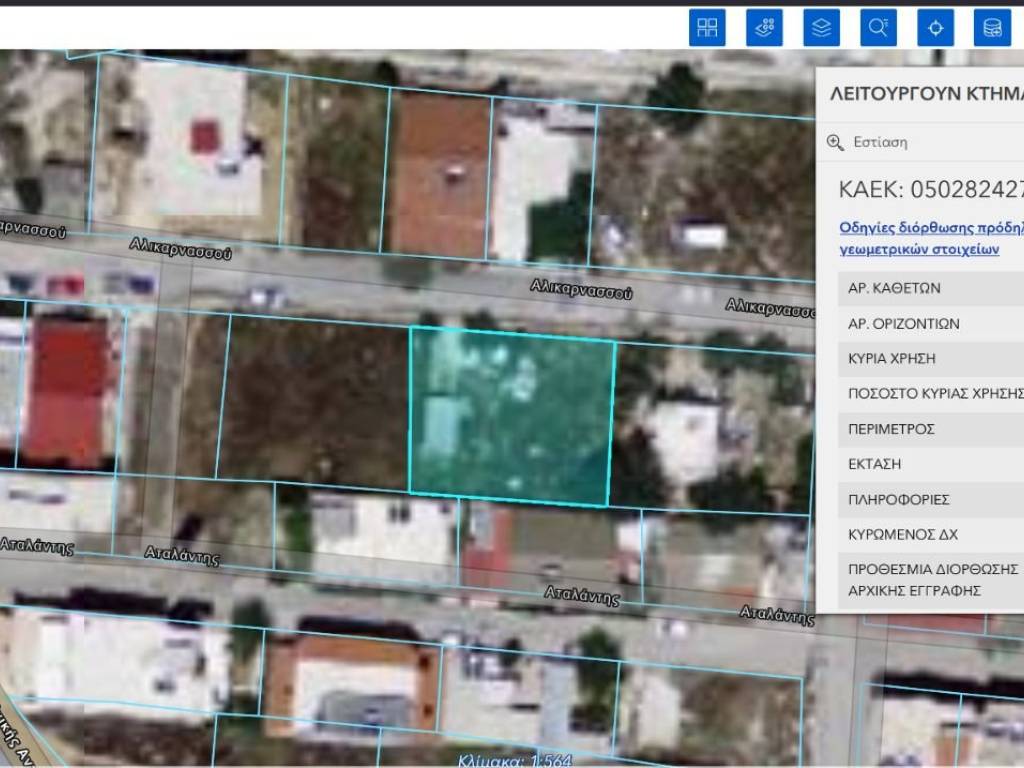This screenshot has height=768, width=1024.
Task: Click the highlighted teal land parcel
Action: click(511, 414)
